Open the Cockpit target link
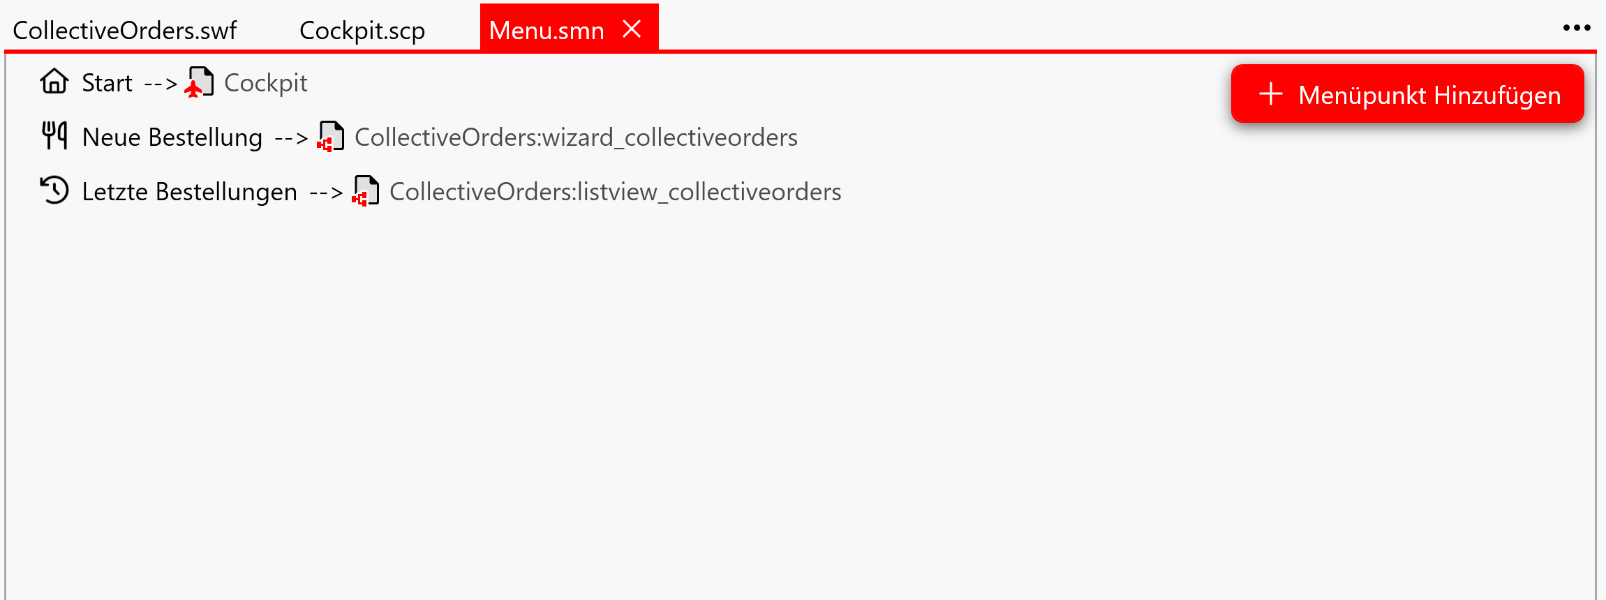The width and height of the screenshot is (1606, 600). pyautogui.click(x=265, y=83)
